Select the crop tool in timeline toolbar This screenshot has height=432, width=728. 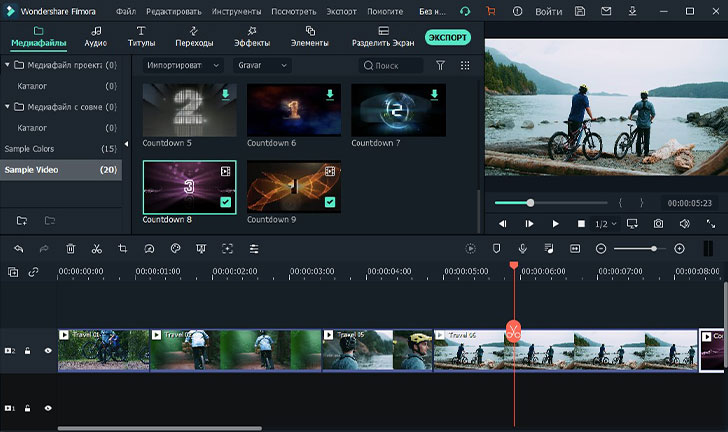pos(122,248)
